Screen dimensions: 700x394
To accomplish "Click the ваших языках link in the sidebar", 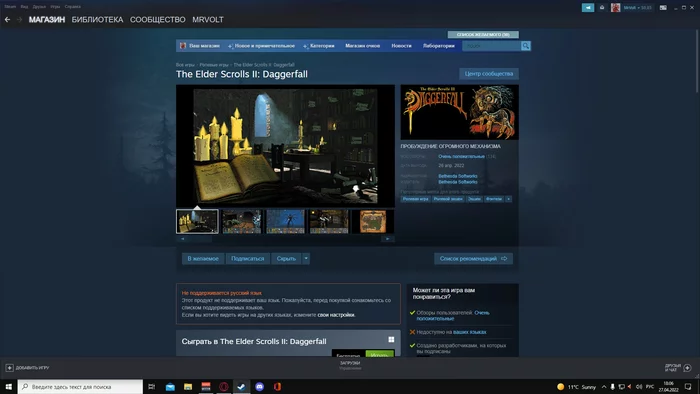I will [470, 332].
